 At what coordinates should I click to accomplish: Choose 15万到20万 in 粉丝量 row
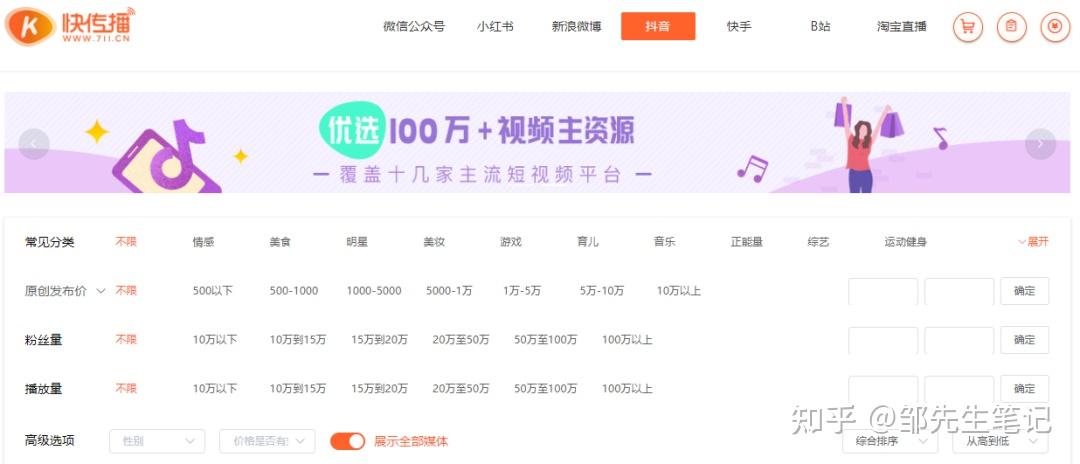coord(380,339)
